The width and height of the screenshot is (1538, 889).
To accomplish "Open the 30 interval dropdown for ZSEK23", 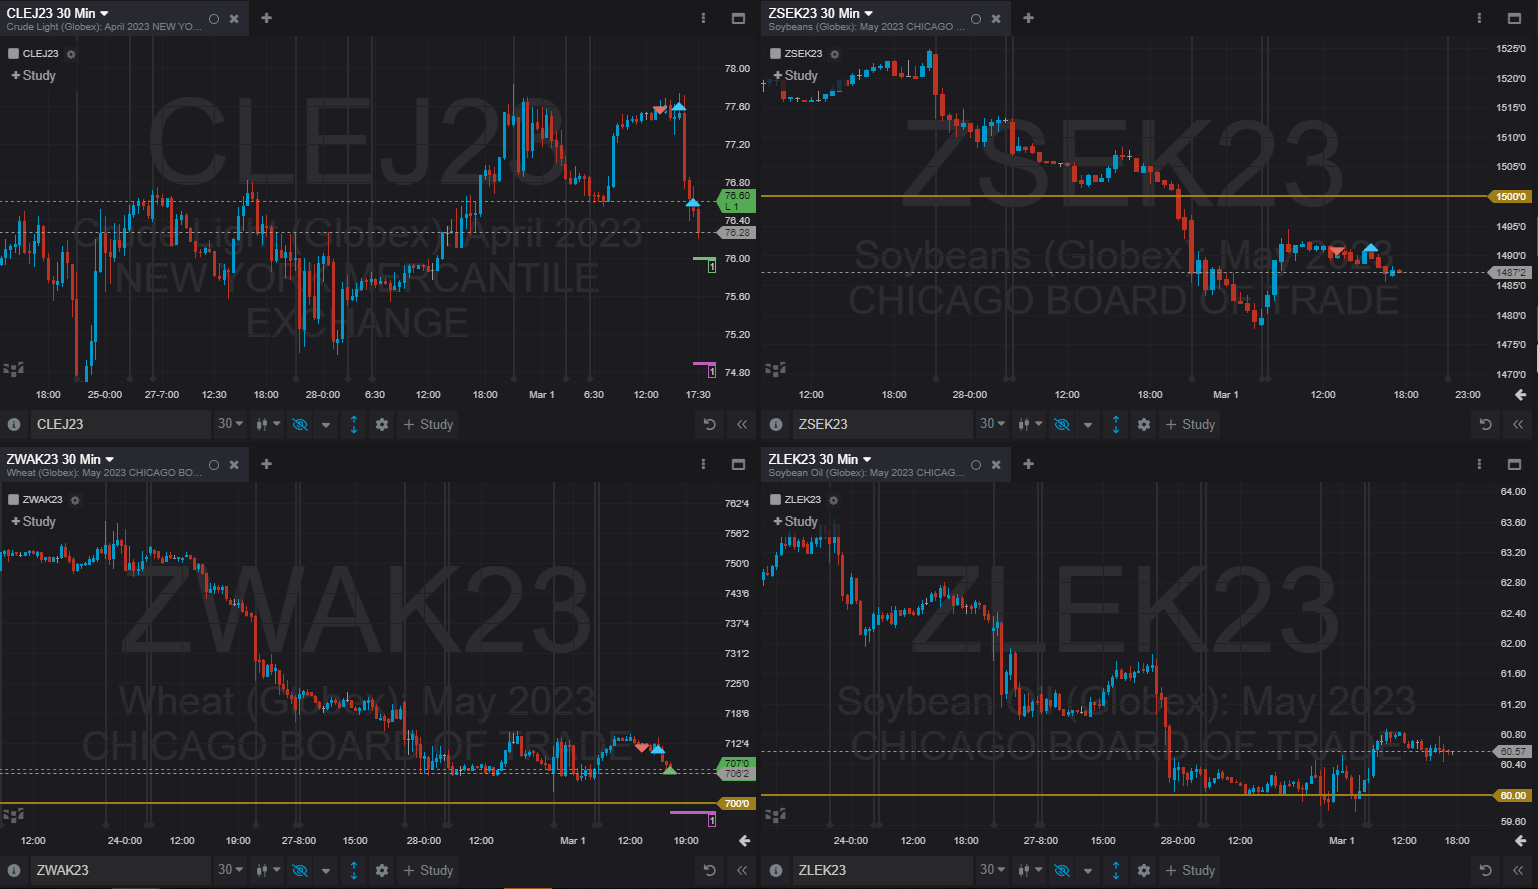I will [x=993, y=424].
